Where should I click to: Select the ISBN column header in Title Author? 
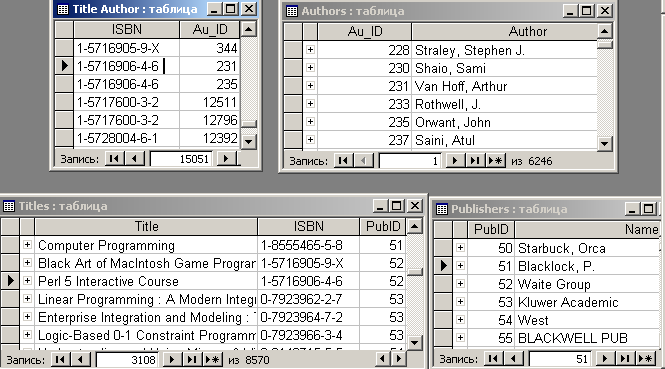click(x=126, y=30)
